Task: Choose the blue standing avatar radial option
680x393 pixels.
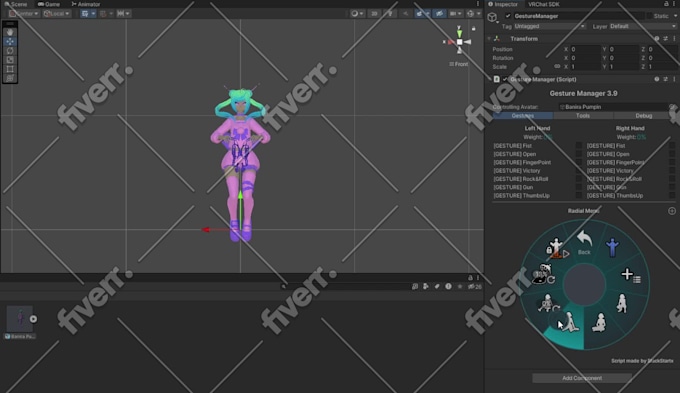Action: pyautogui.click(x=612, y=247)
